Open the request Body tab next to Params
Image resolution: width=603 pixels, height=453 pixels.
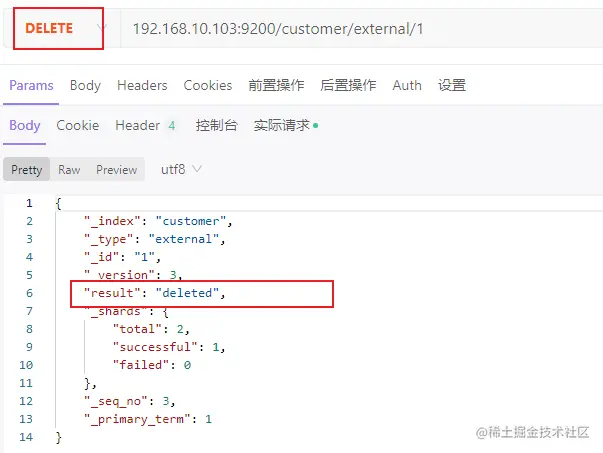click(x=85, y=85)
